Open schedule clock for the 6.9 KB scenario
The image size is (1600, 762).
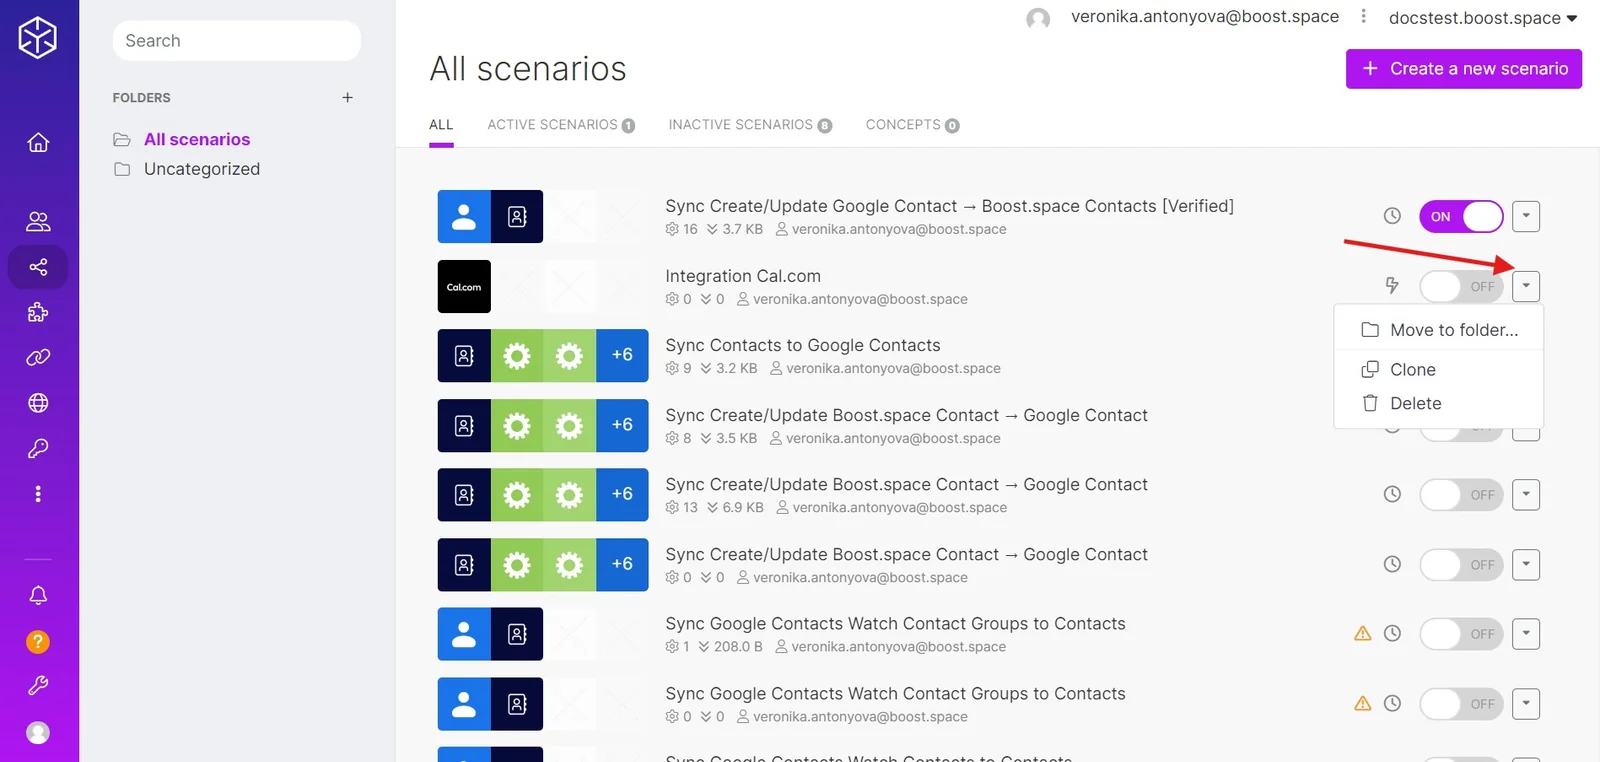1392,494
